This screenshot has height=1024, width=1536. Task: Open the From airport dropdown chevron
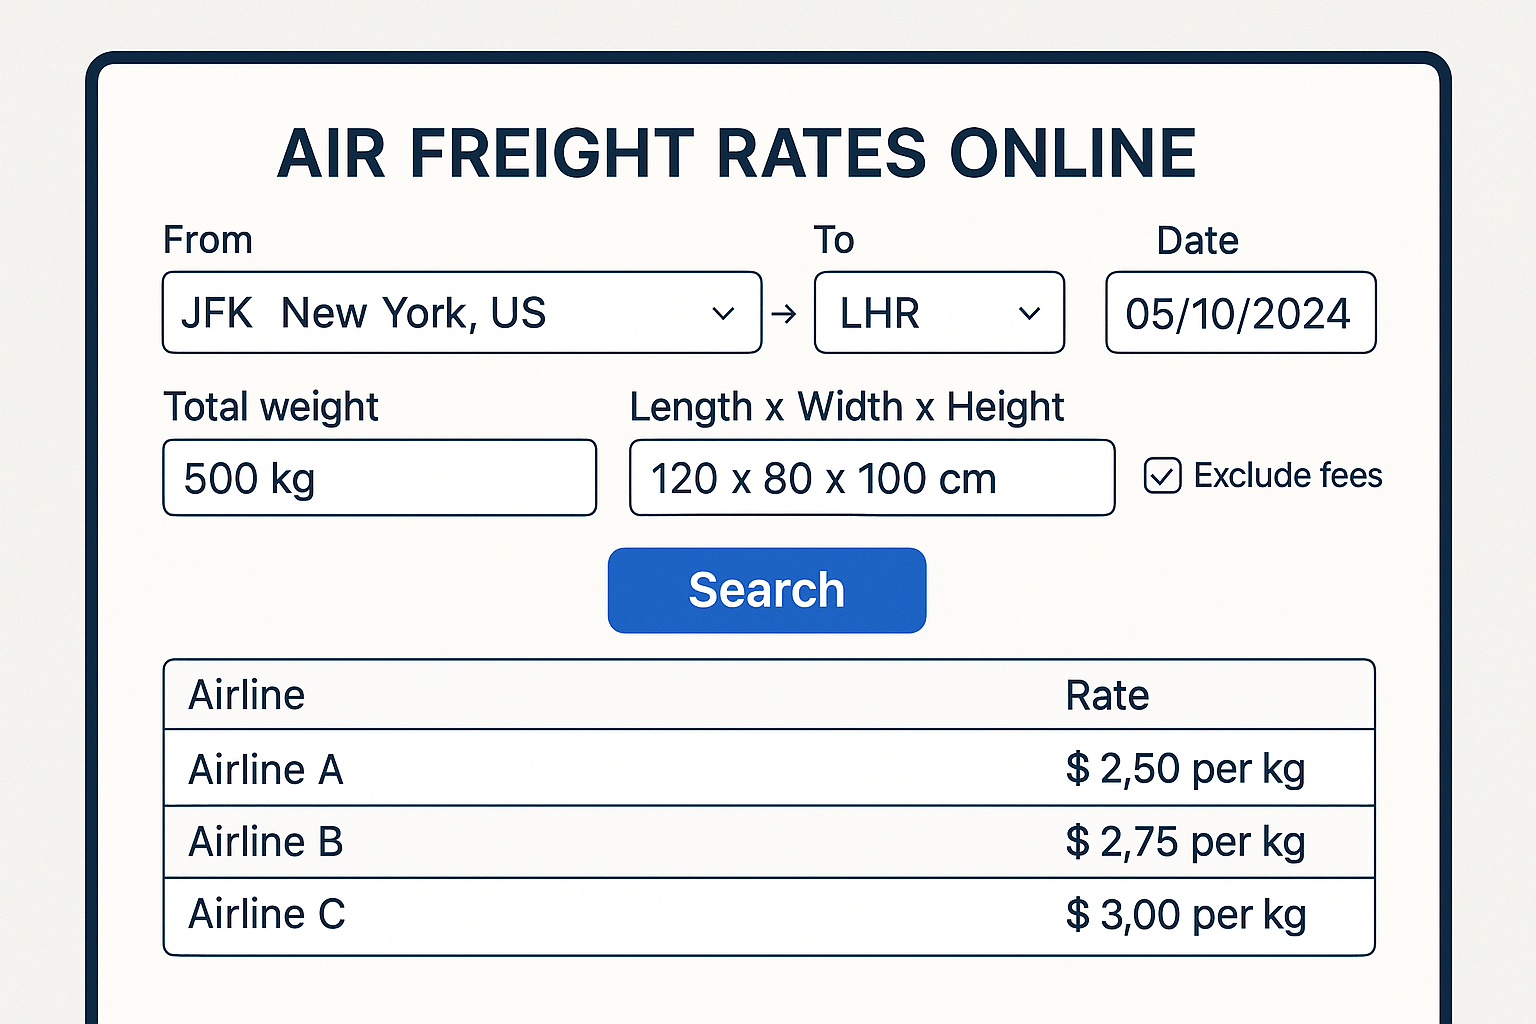click(x=723, y=314)
